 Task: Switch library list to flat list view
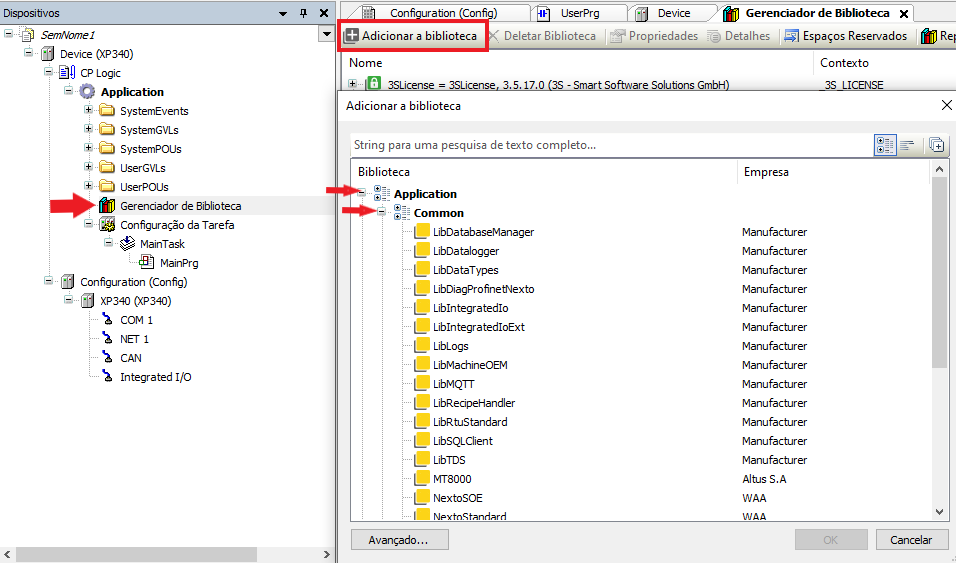(x=908, y=145)
